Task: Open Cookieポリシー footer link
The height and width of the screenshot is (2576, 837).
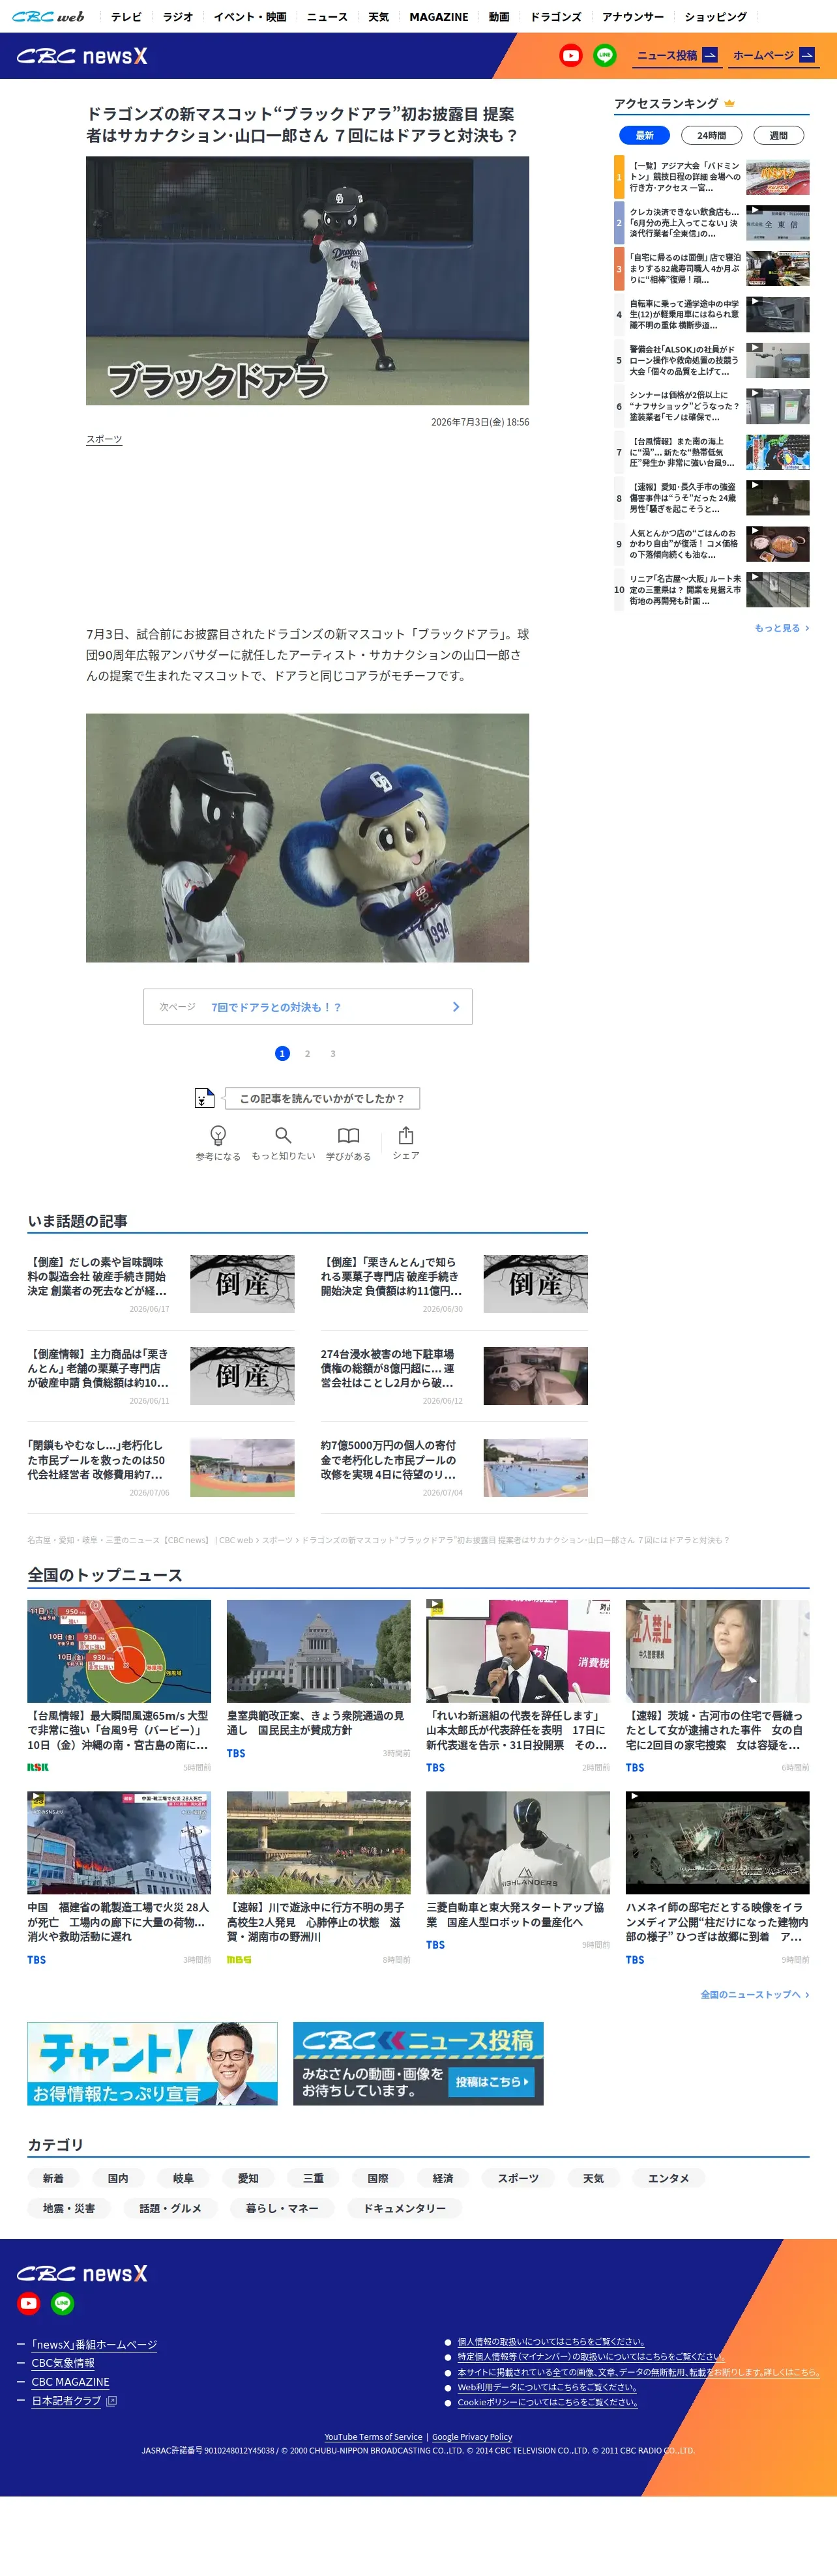Action: click(547, 2402)
